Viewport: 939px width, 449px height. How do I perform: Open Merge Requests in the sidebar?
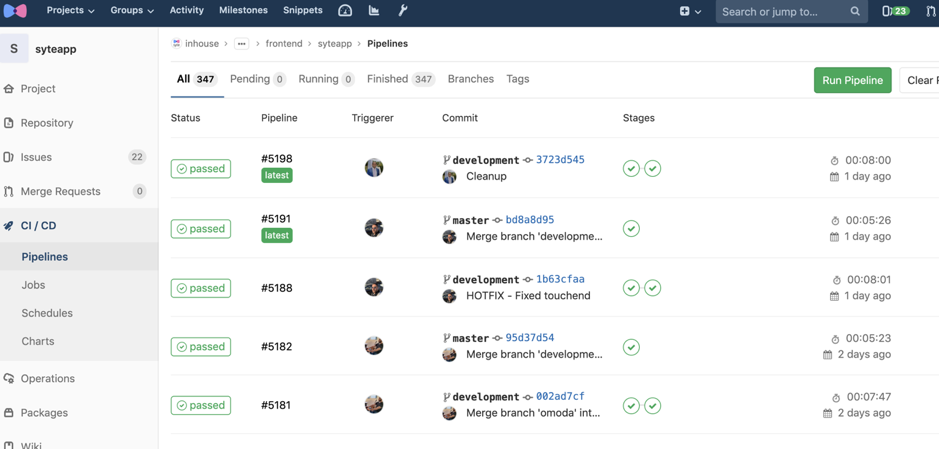pos(60,191)
